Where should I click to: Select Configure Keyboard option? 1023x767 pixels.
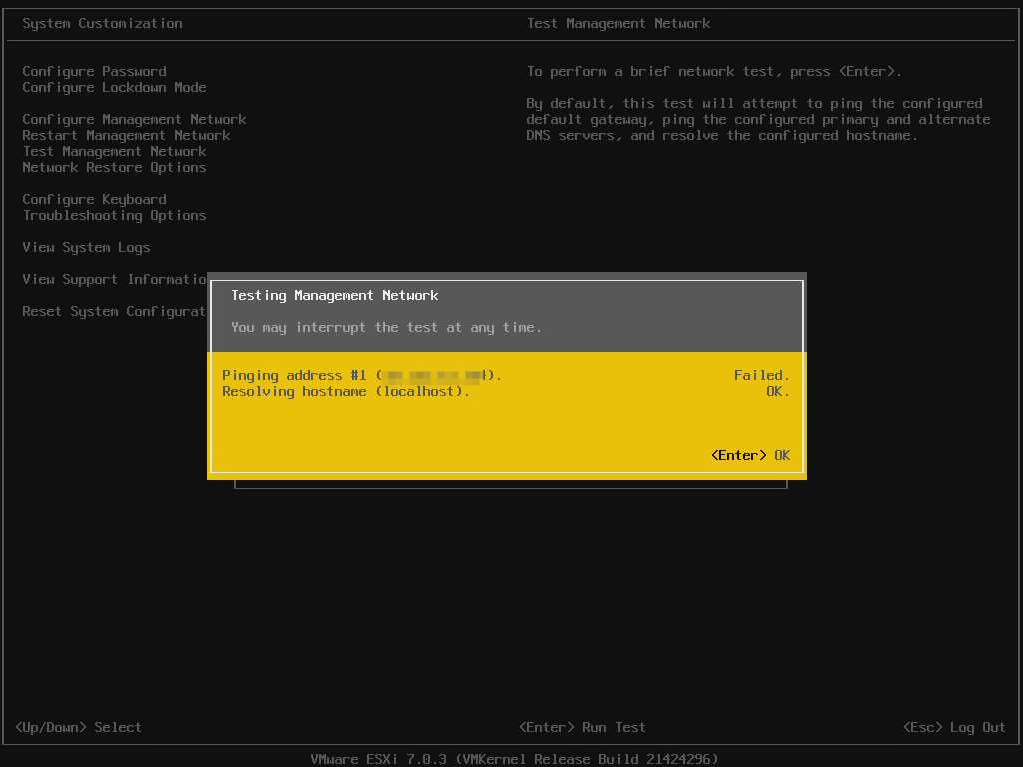[x=94, y=199]
